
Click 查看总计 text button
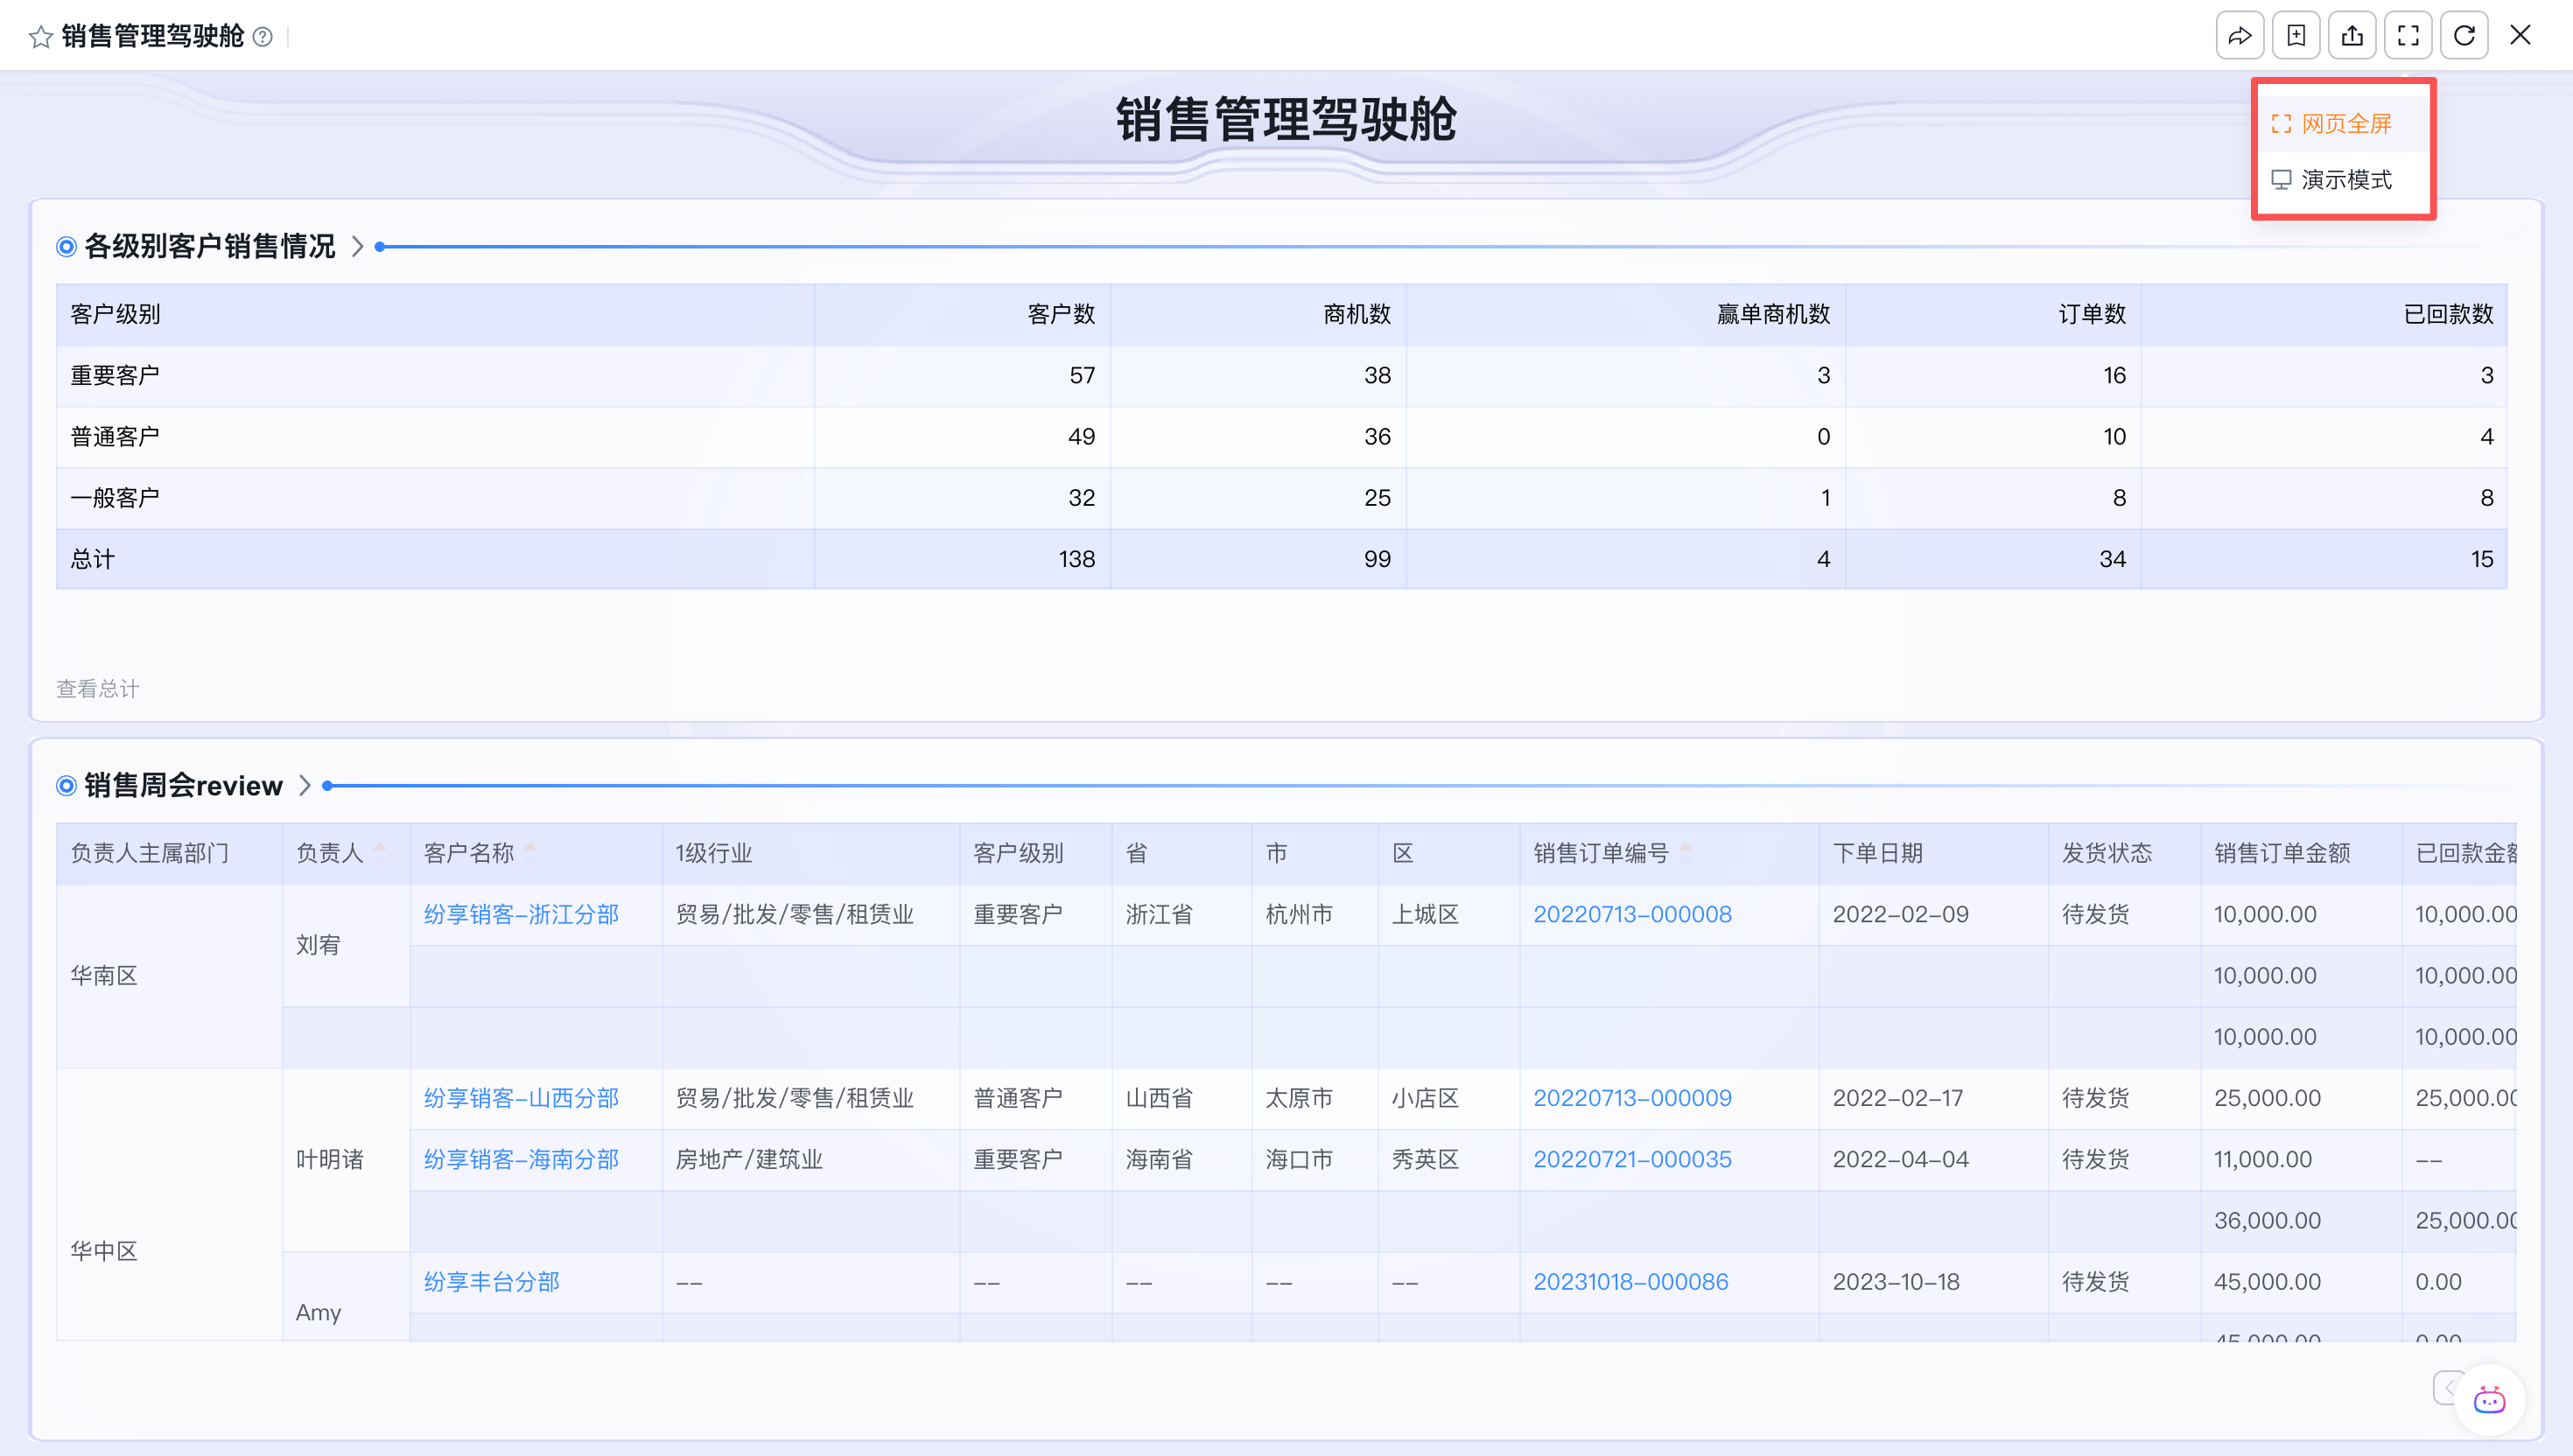pos(97,689)
